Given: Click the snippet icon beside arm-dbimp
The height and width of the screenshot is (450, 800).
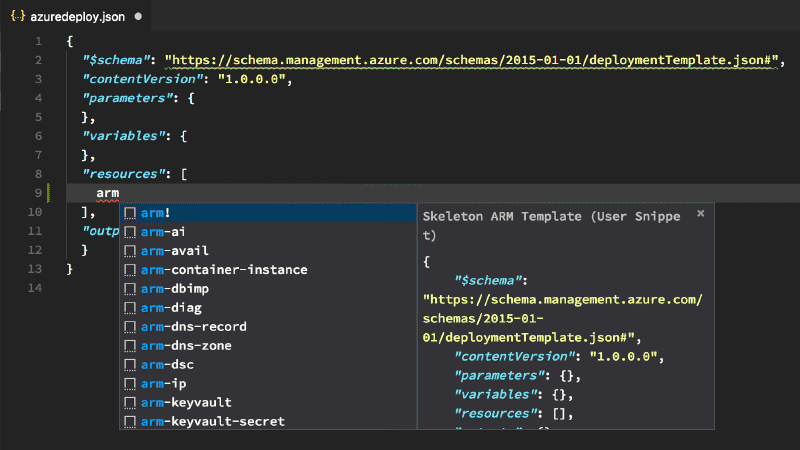Looking at the screenshot, I should pyautogui.click(x=130, y=289).
